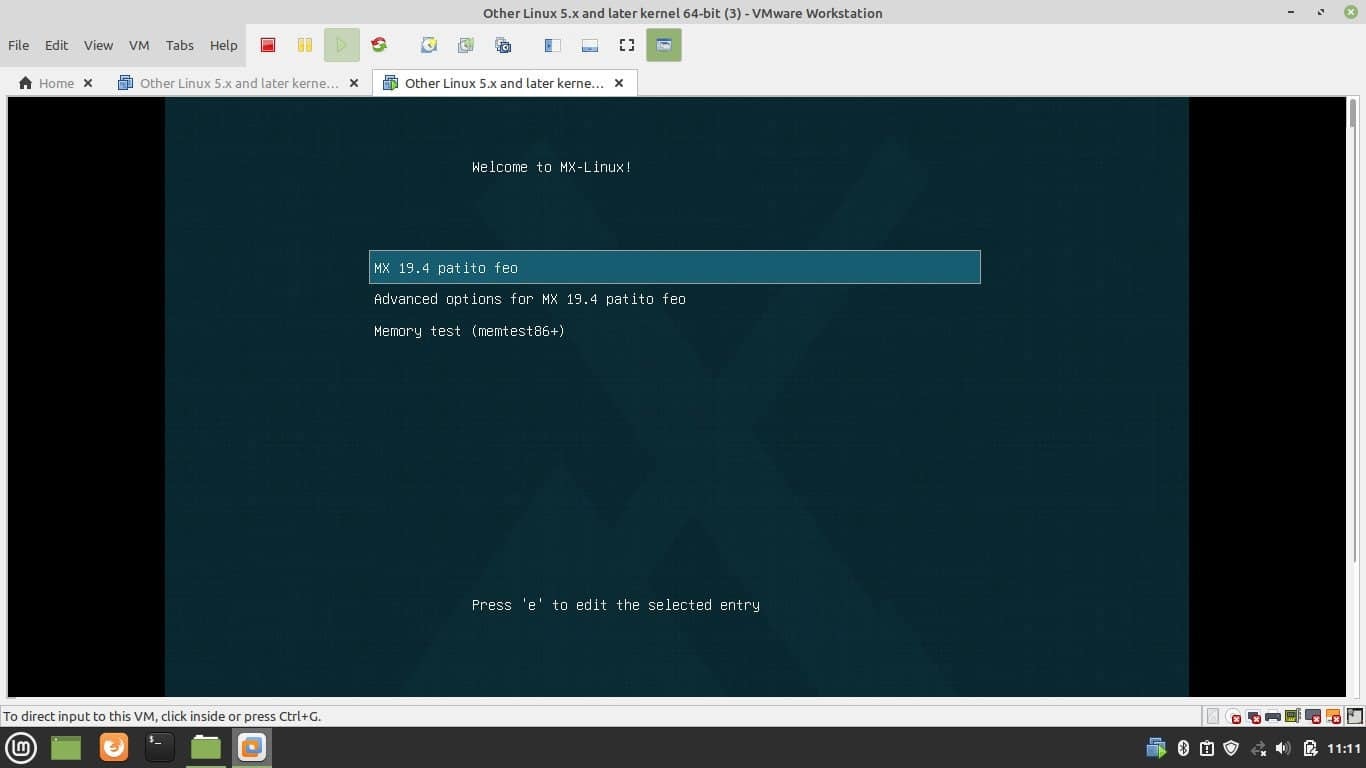Open the View menu

pyautogui.click(x=98, y=45)
